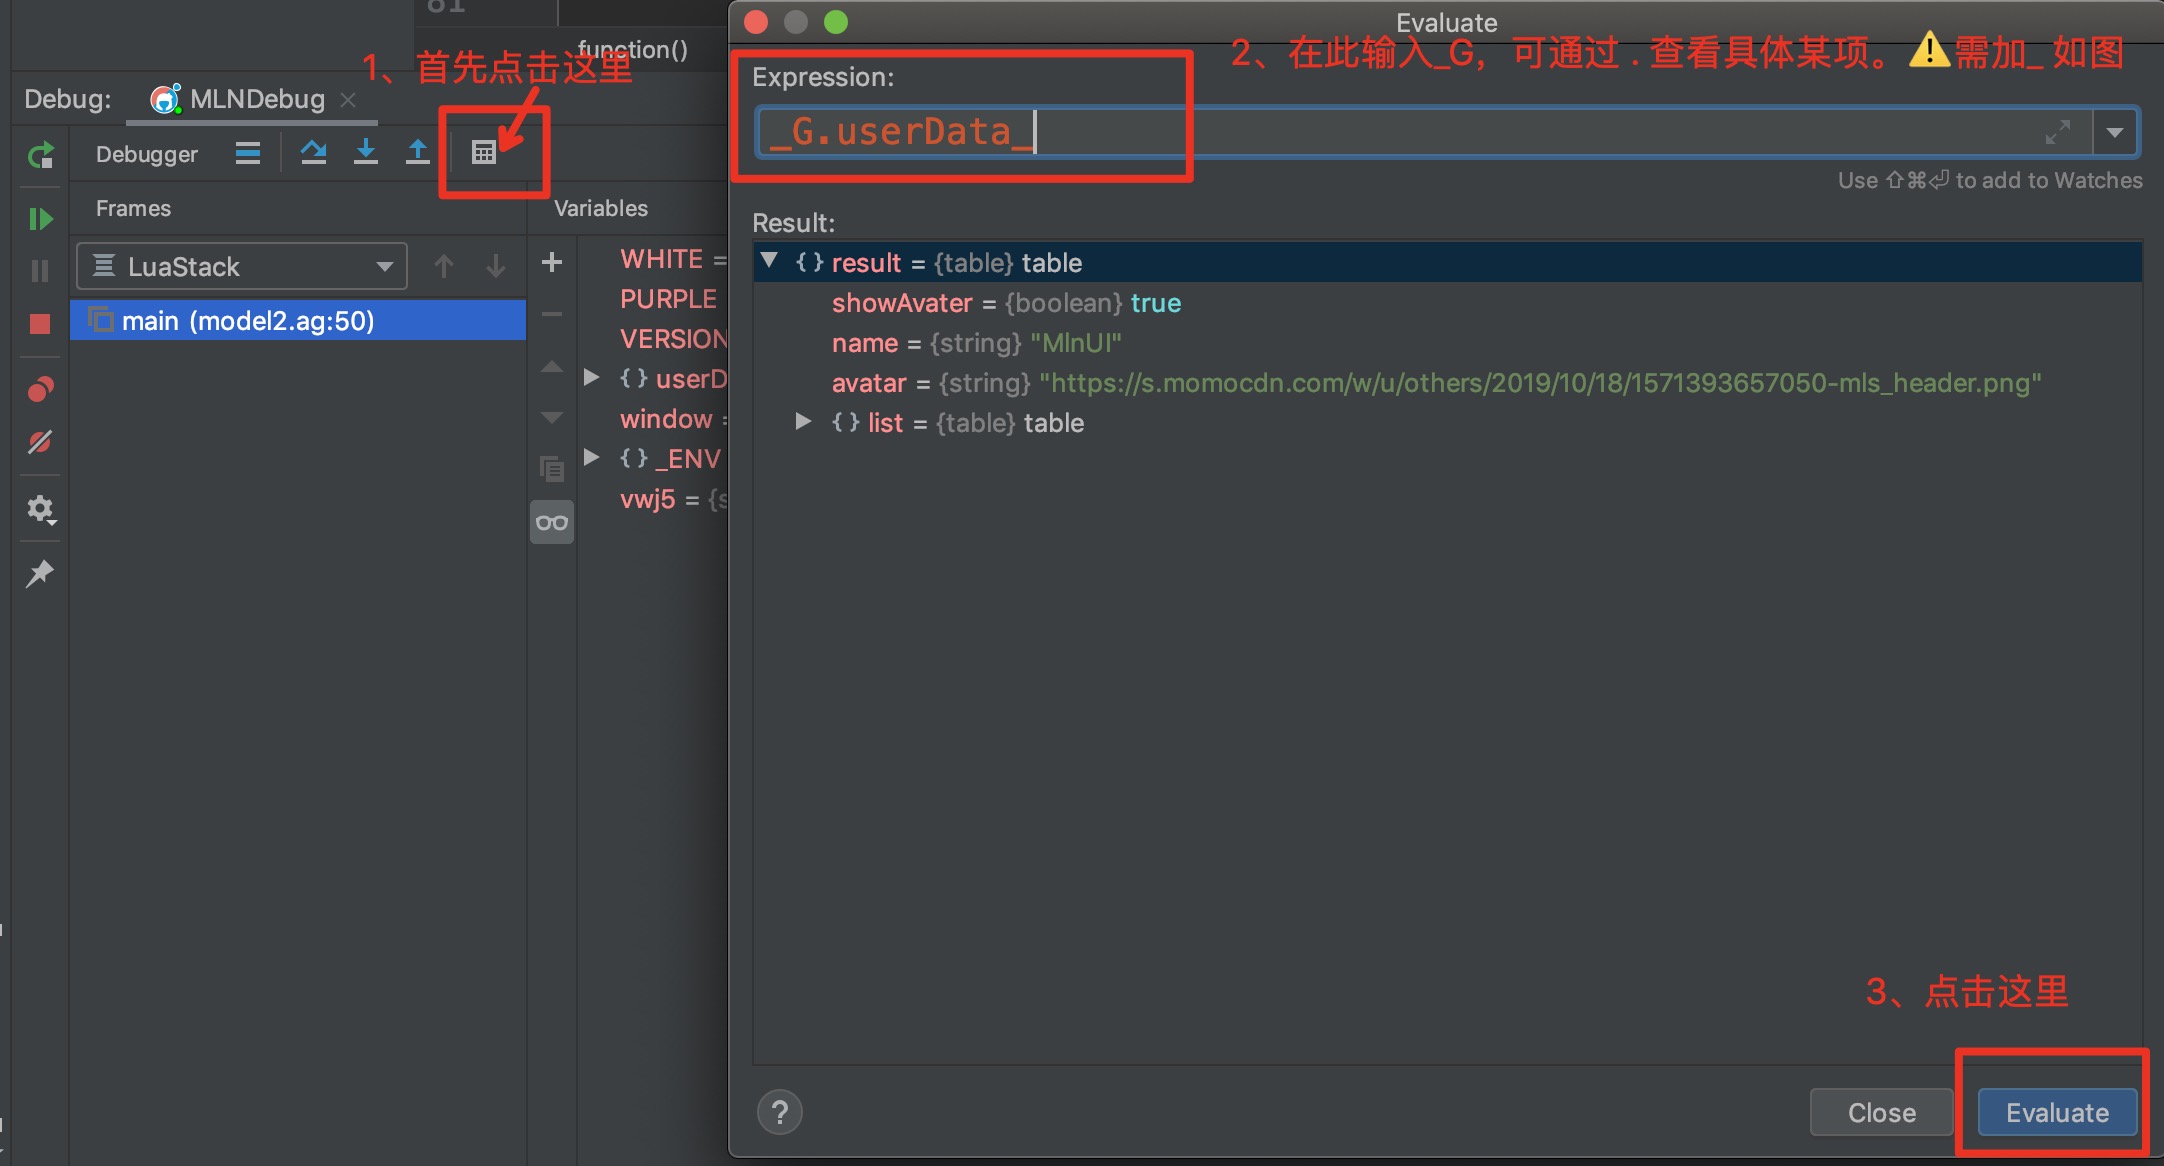This screenshot has height=1166, width=2164.
Task: Click the Step Out upload-arrow icon
Action: click(x=418, y=153)
